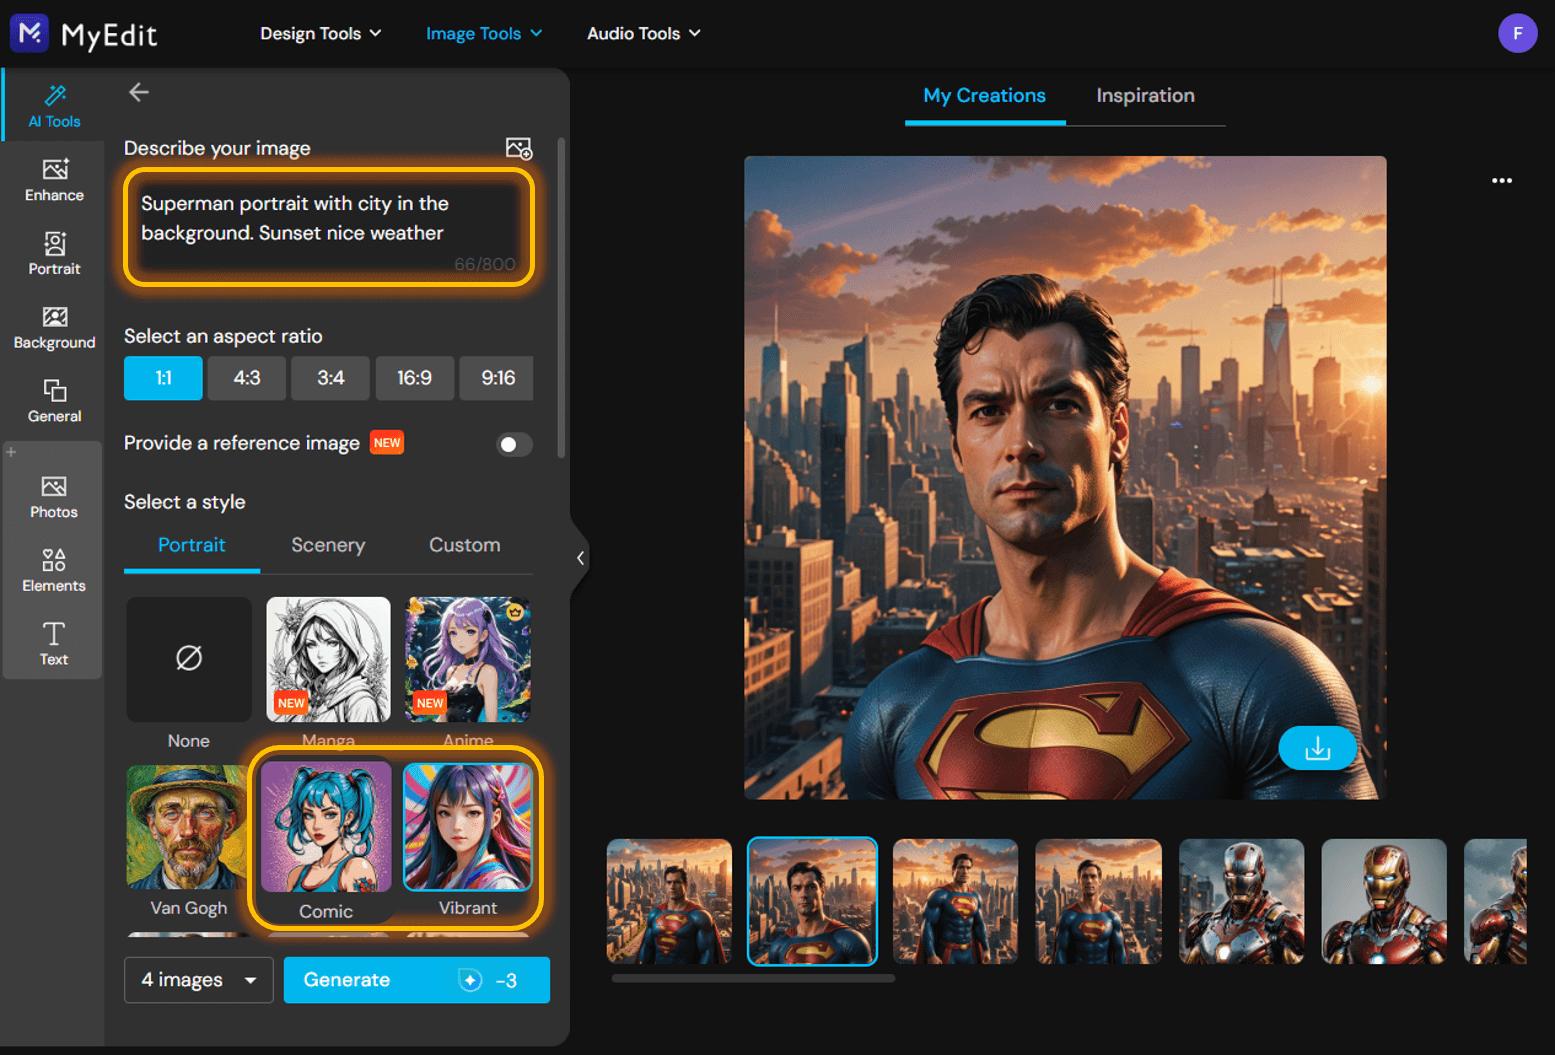Select the 9:16 aspect ratio

coord(496,378)
